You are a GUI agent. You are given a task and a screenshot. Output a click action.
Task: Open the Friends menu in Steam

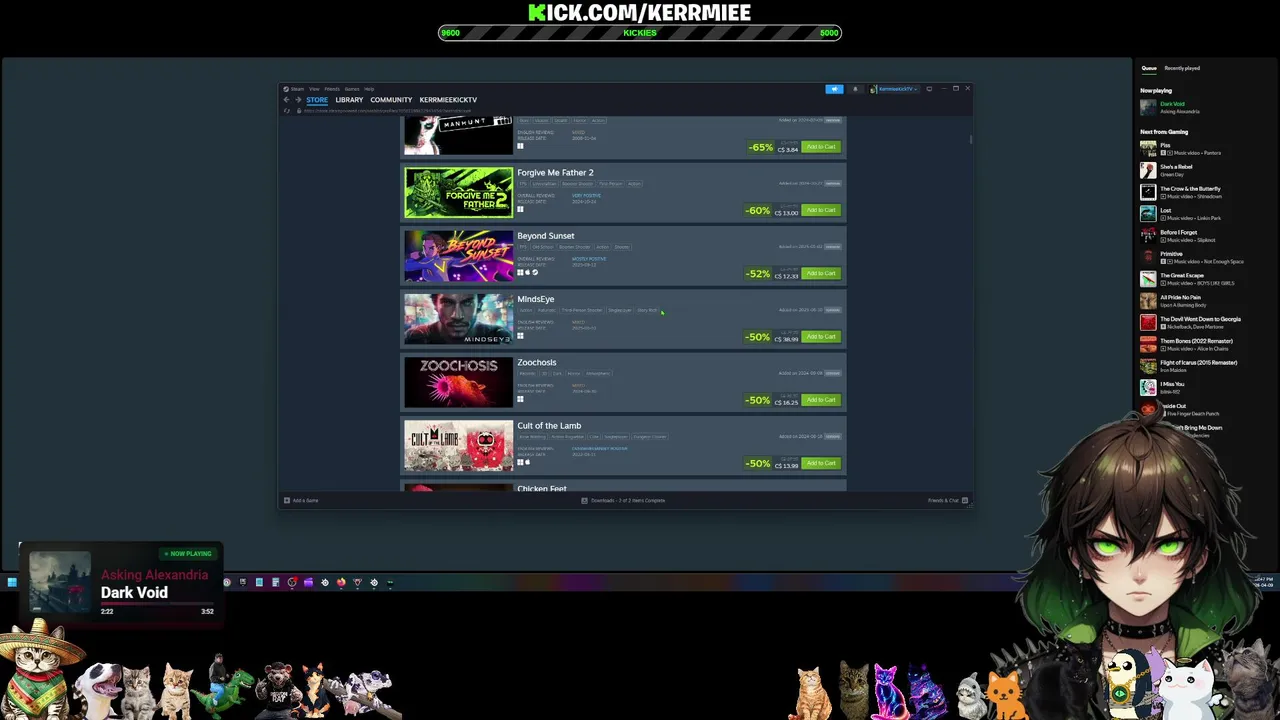tap(332, 89)
